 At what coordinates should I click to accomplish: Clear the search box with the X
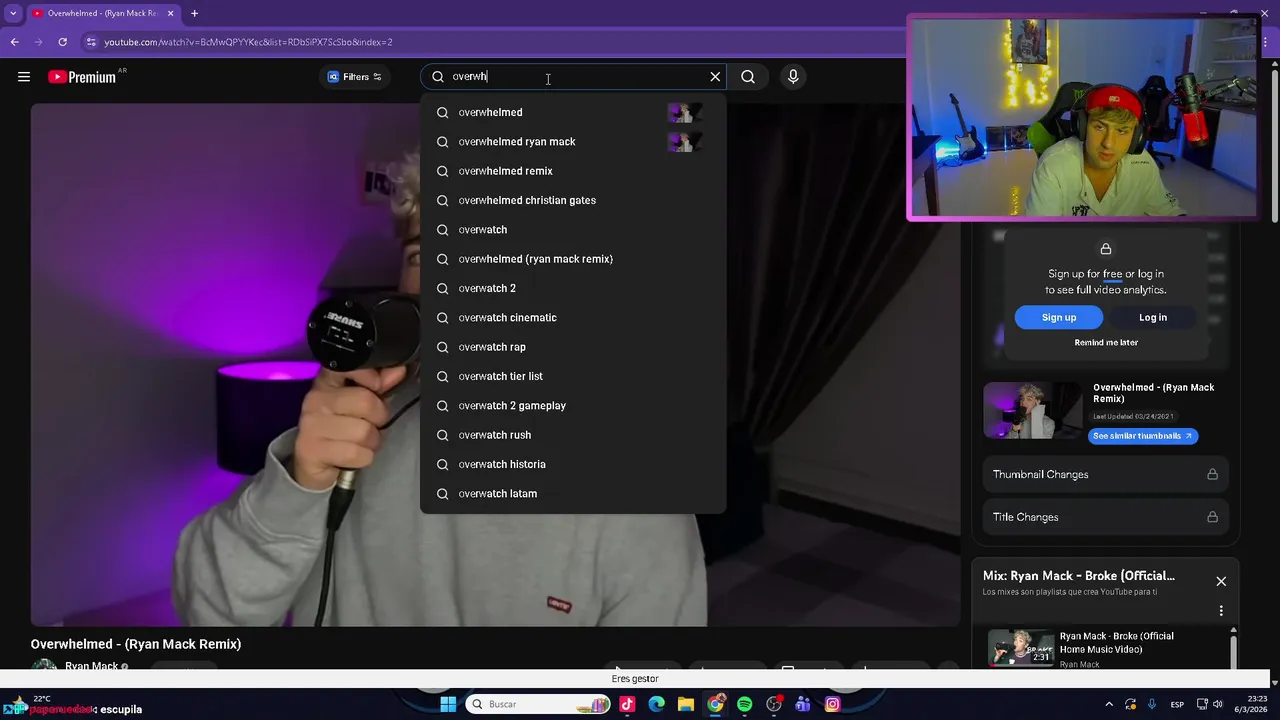click(x=715, y=77)
